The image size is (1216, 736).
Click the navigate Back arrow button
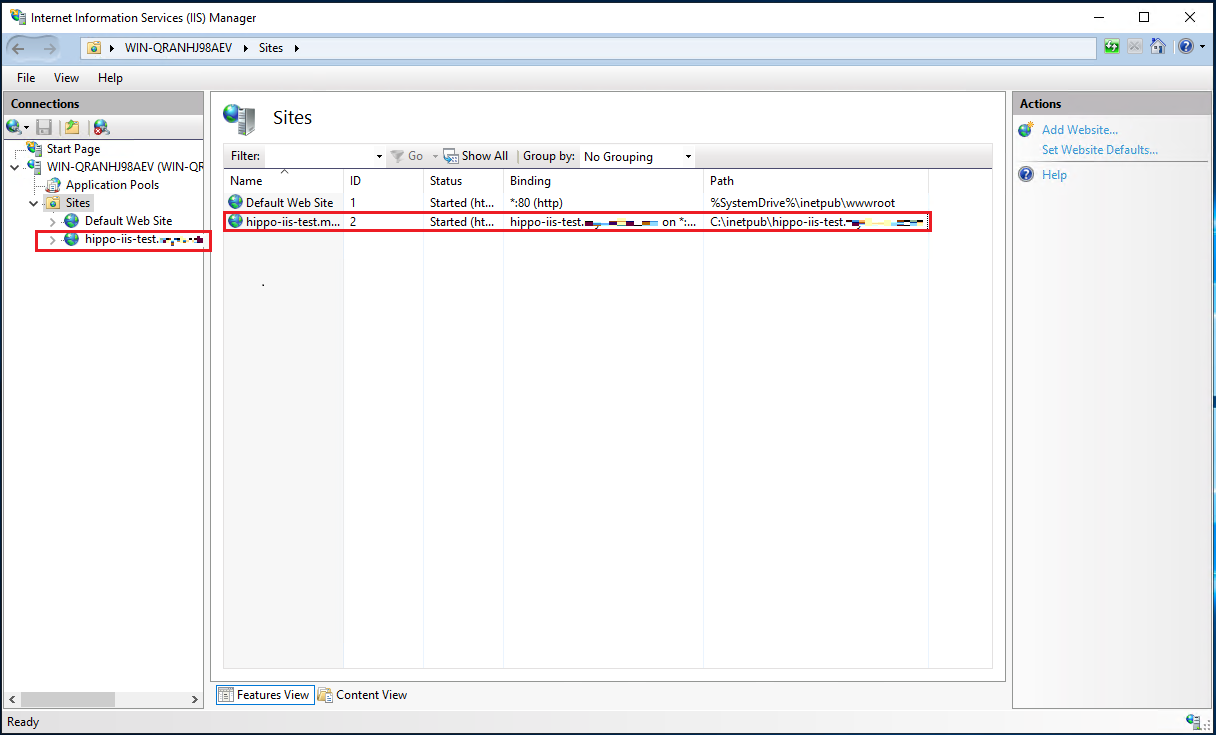19,47
